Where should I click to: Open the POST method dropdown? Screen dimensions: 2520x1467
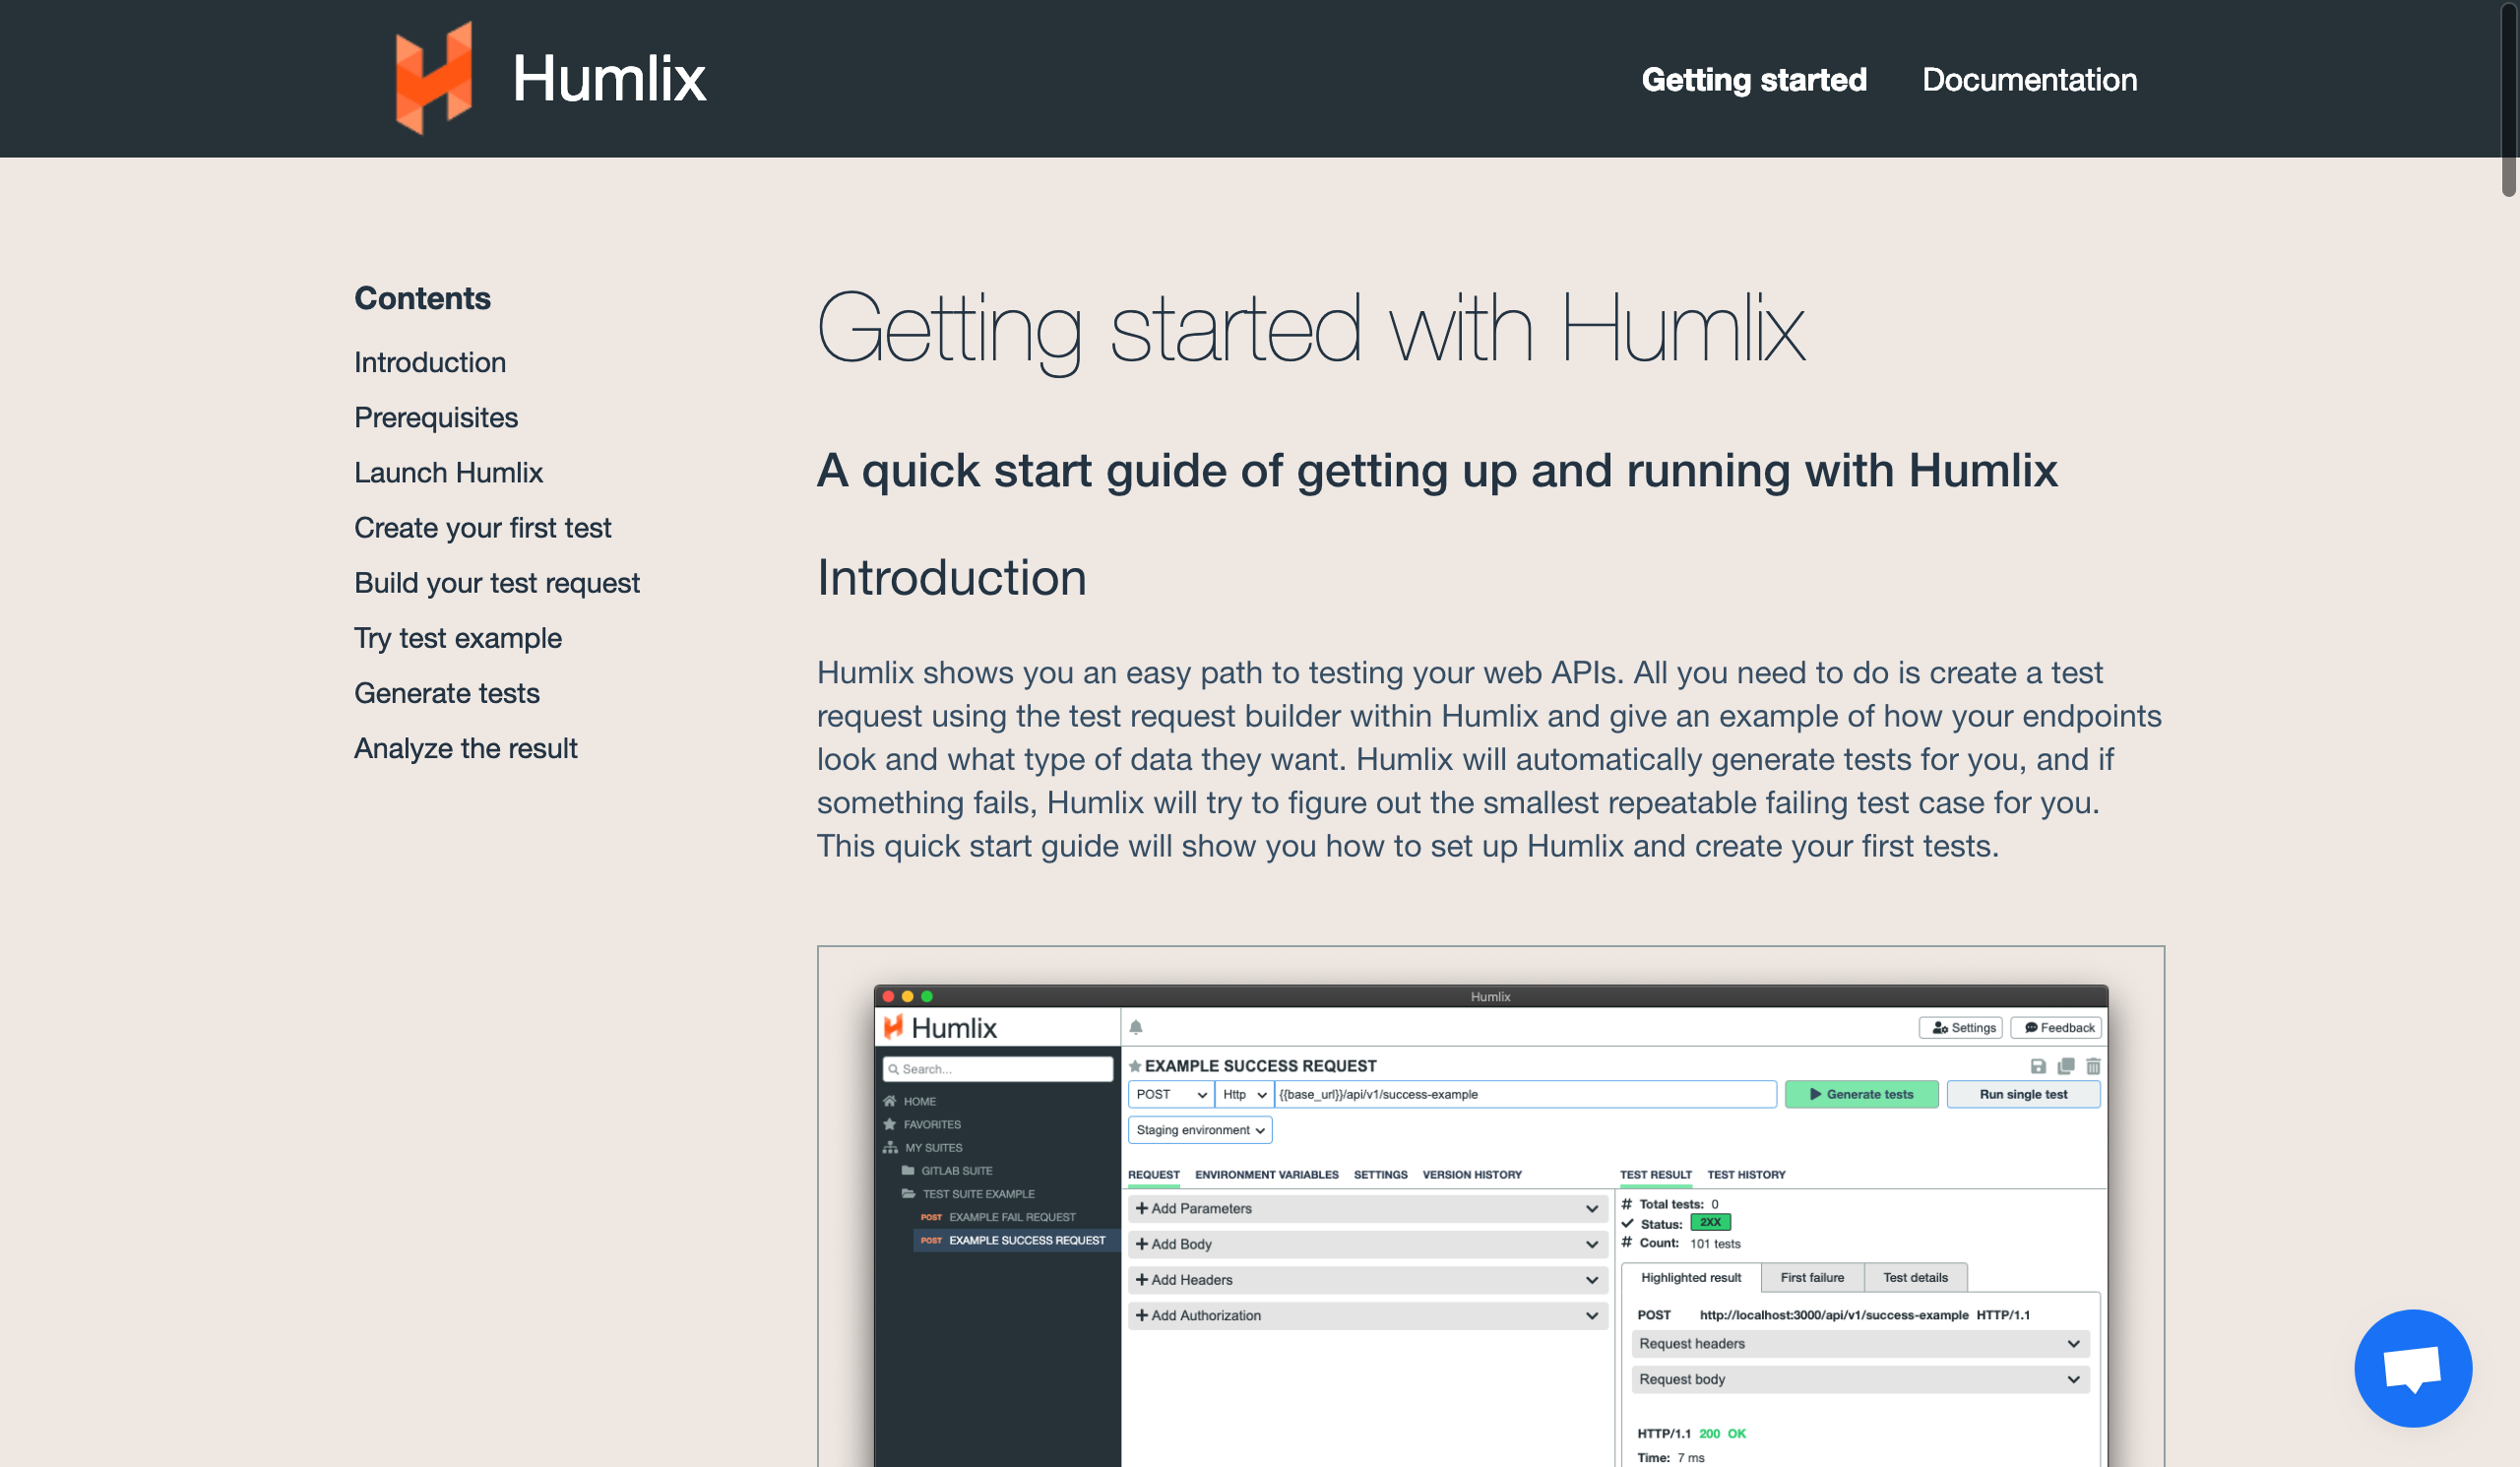(1170, 1095)
